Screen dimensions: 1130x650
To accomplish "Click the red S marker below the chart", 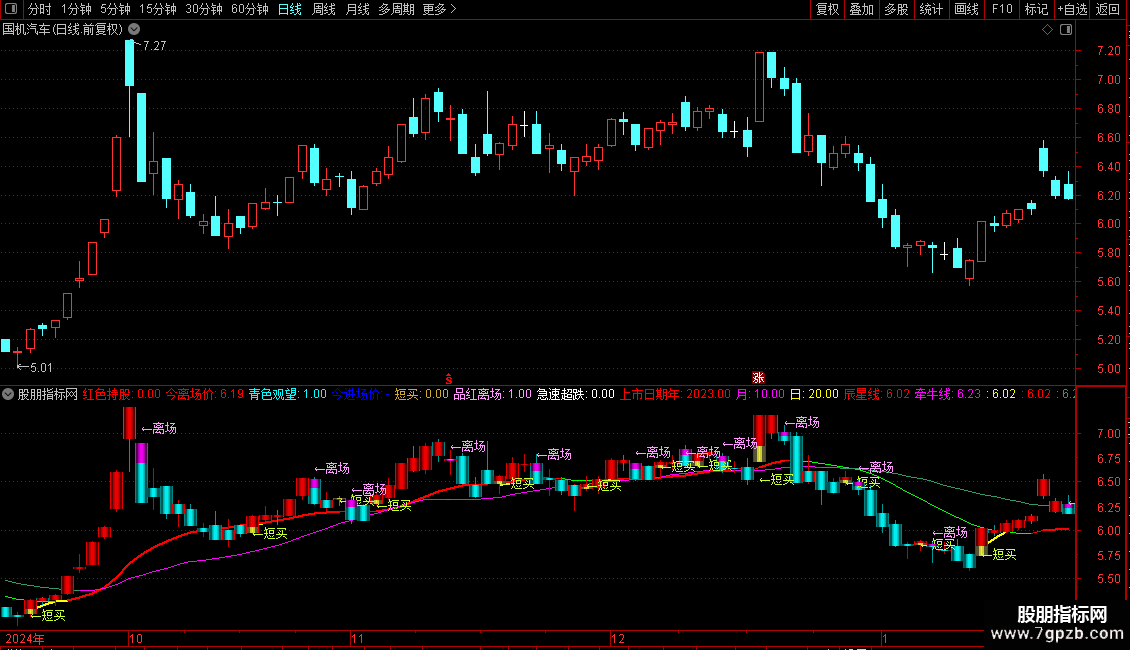I will tap(448, 379).
